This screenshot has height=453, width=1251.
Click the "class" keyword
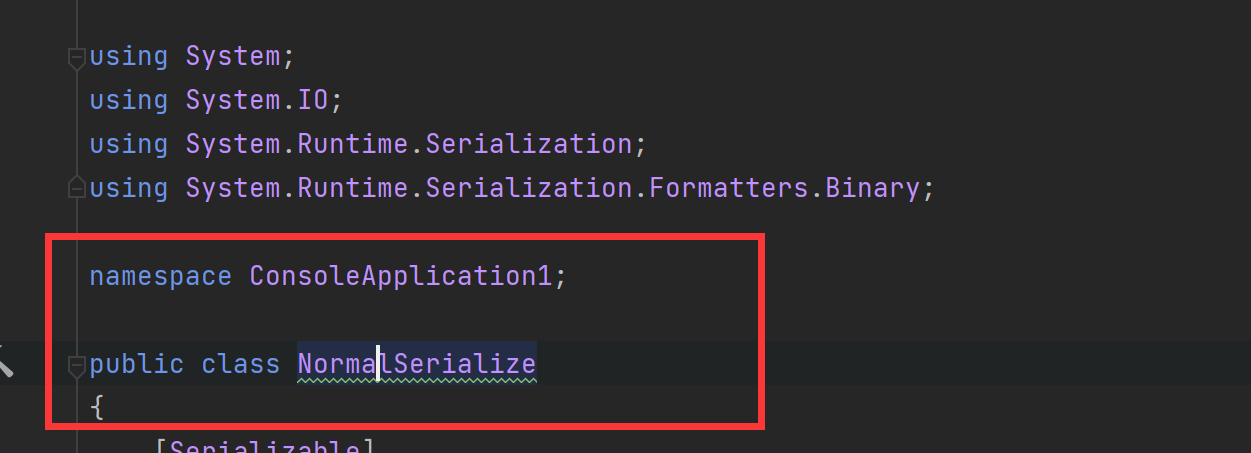point(241,364)
